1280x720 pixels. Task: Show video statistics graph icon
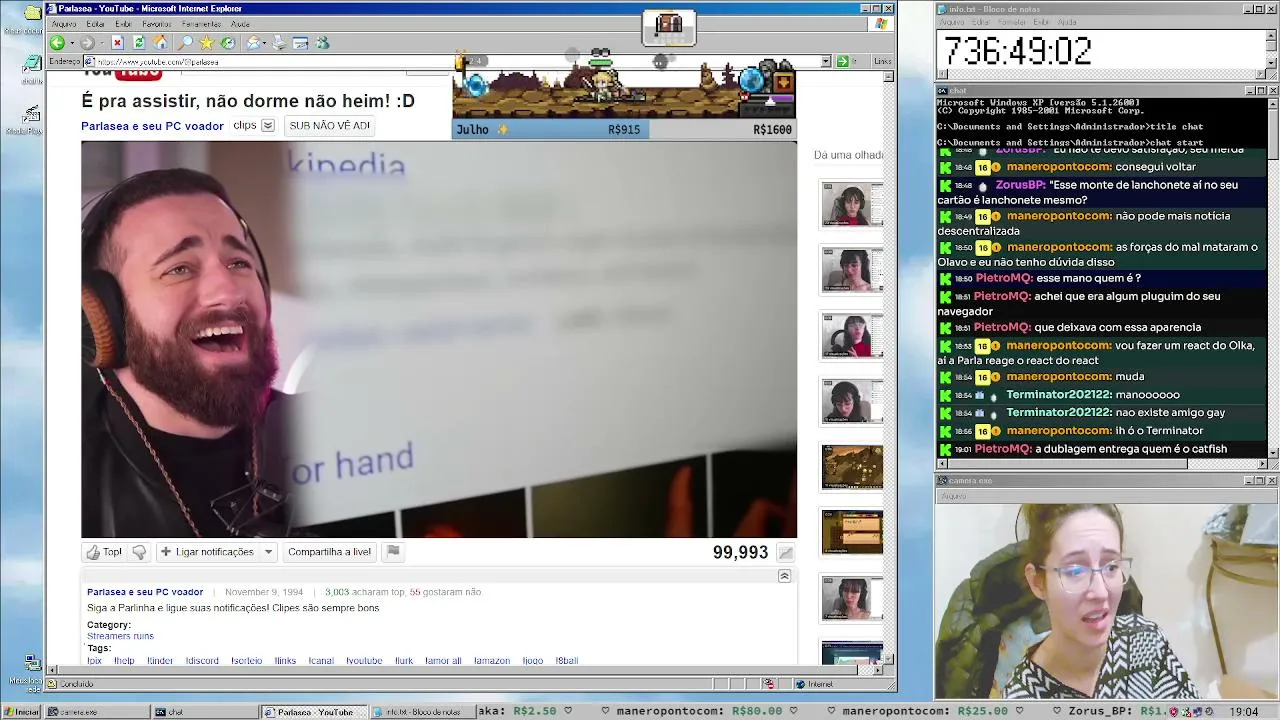click(x=786, y=553)
